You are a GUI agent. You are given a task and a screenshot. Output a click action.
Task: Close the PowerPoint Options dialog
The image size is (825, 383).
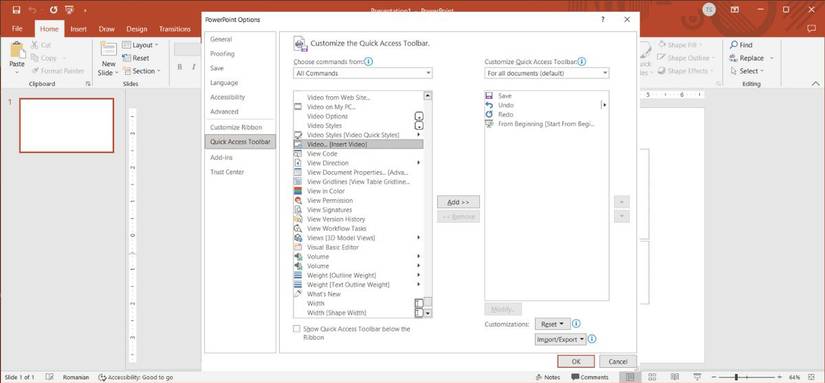coord(627,19)
